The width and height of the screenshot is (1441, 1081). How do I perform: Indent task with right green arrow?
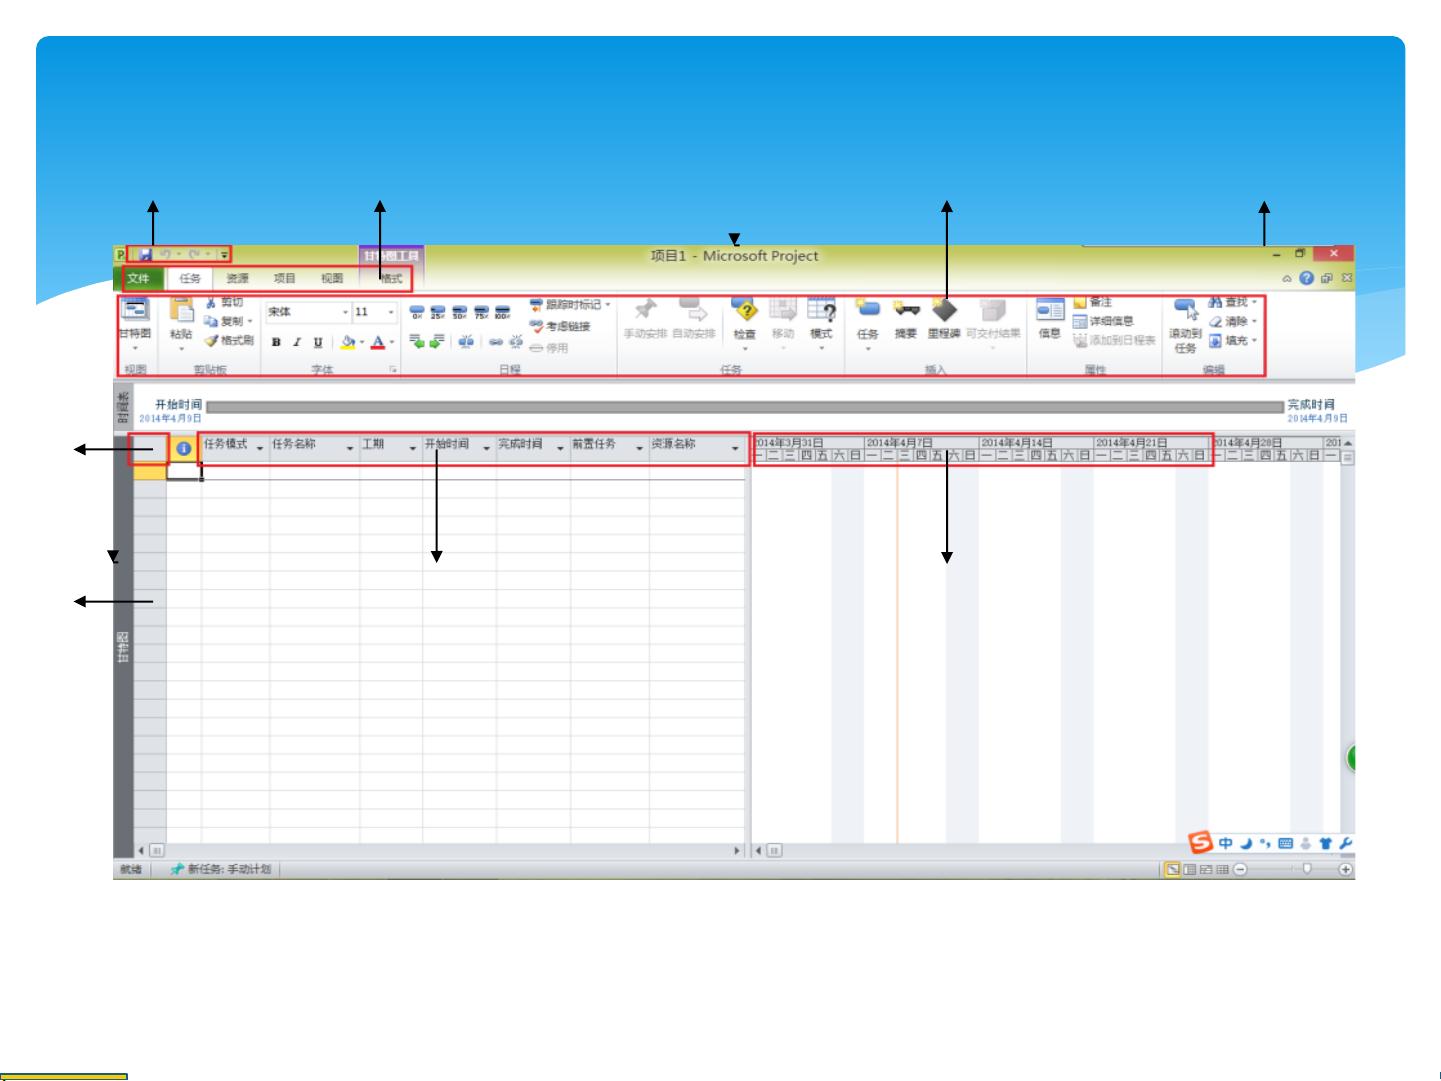pyautogui.click(x=437, y=342)
